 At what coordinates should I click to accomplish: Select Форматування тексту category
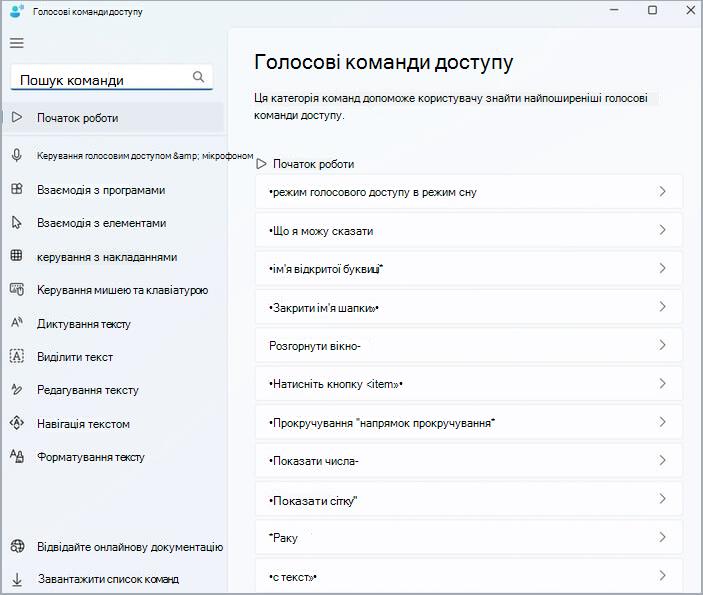point(91,457)
